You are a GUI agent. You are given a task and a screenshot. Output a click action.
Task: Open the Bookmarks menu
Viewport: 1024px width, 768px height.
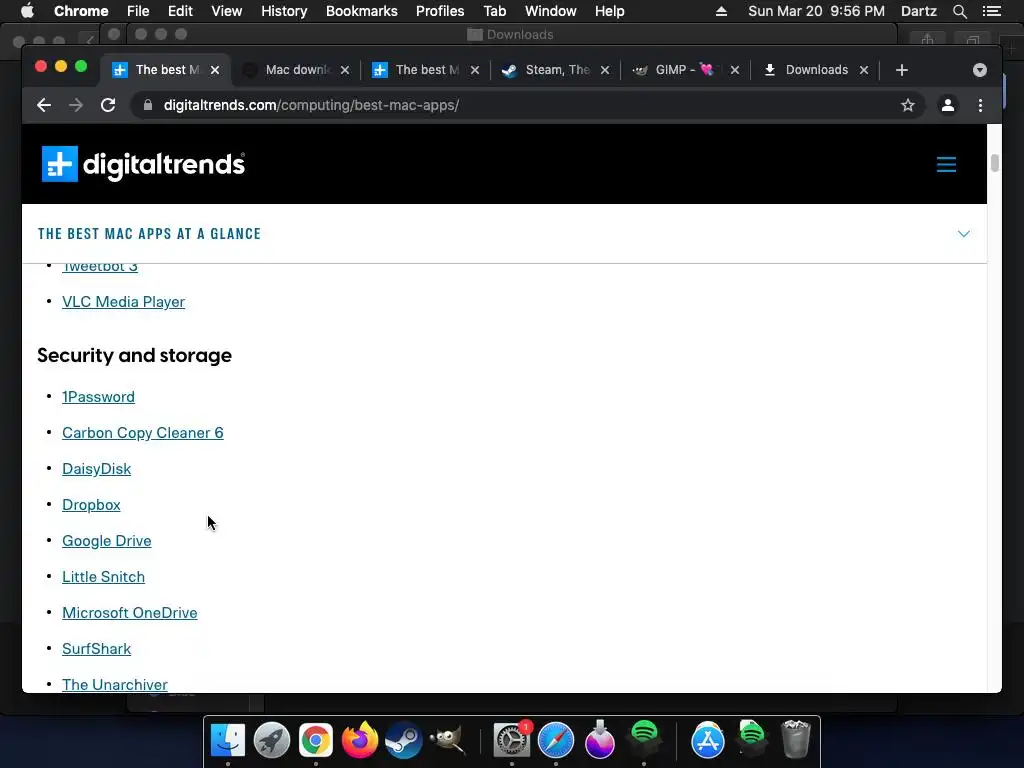pos(362,11)
